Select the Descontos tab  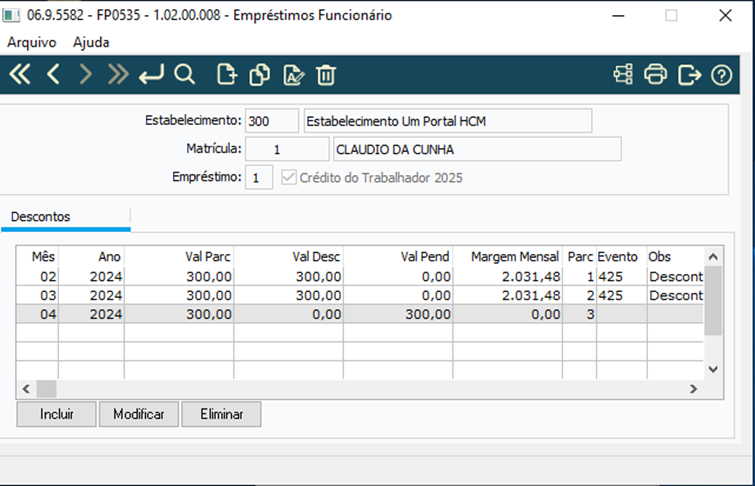pos(40,216)
